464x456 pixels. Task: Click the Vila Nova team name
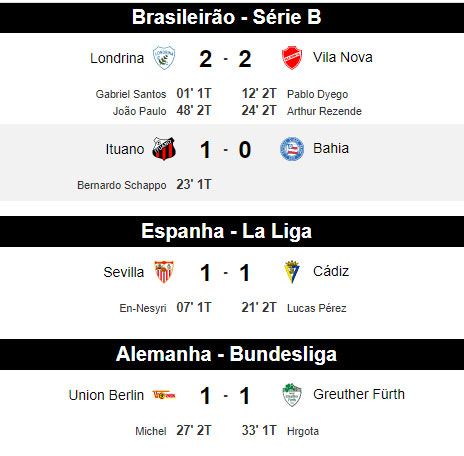[343, 57]
